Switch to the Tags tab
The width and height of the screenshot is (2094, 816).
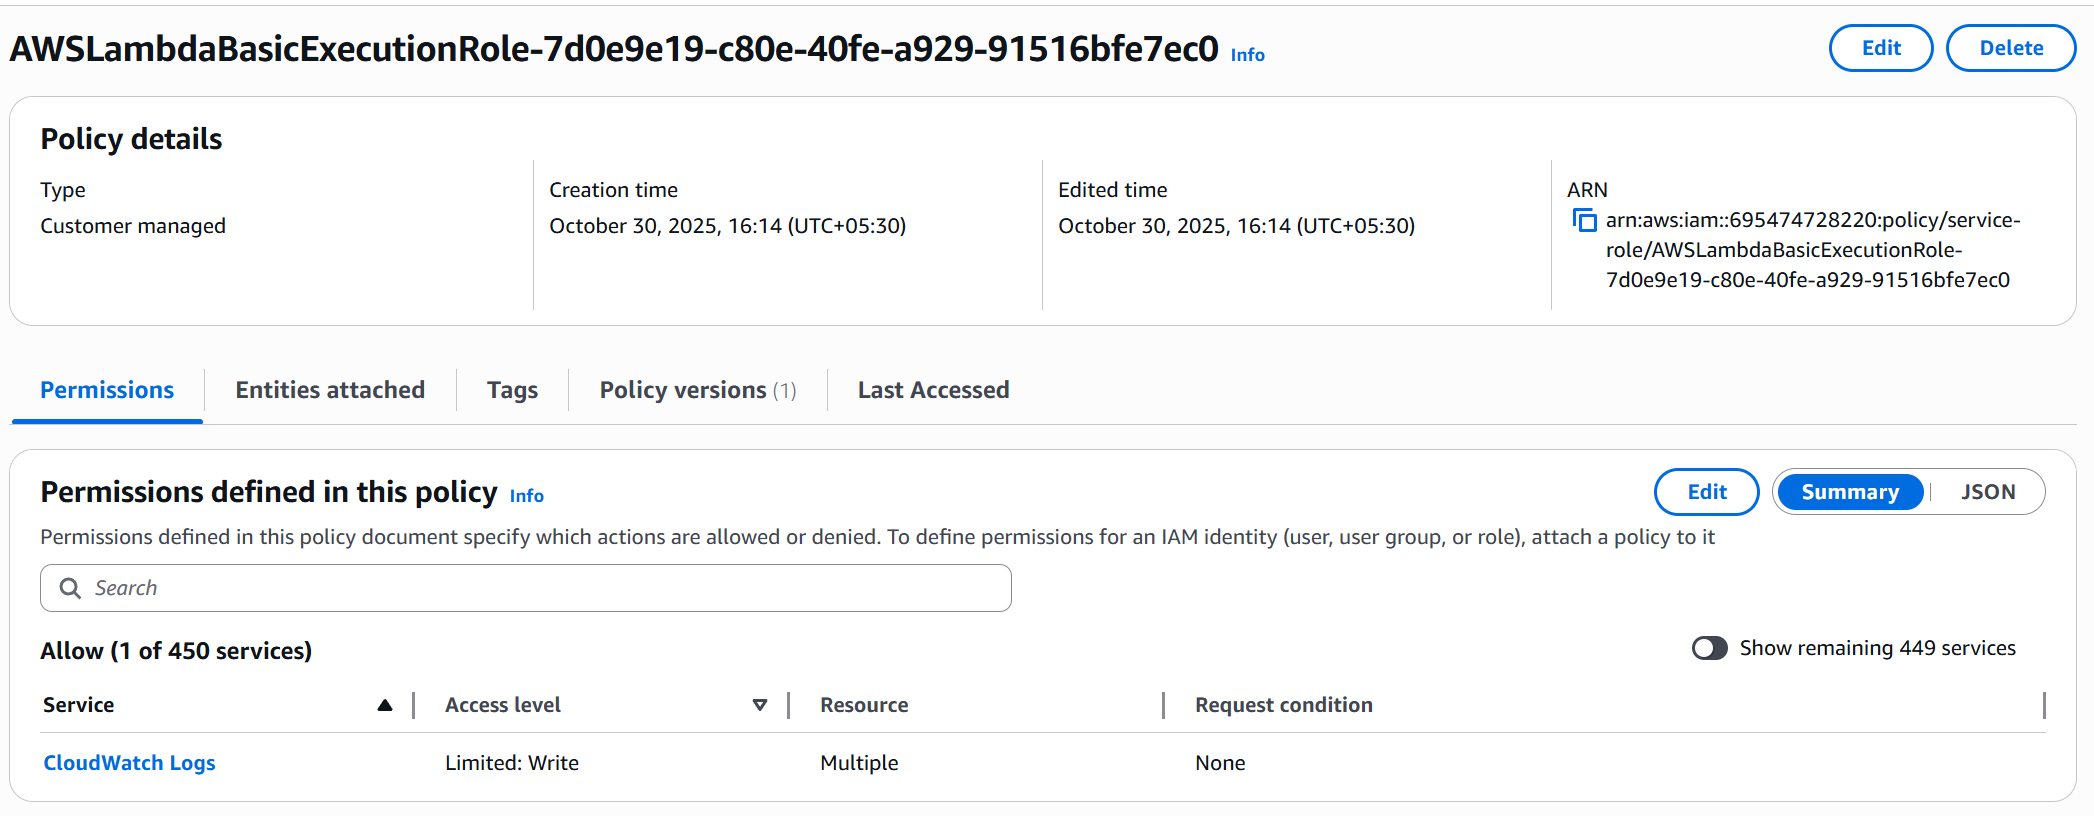[512, 390]
